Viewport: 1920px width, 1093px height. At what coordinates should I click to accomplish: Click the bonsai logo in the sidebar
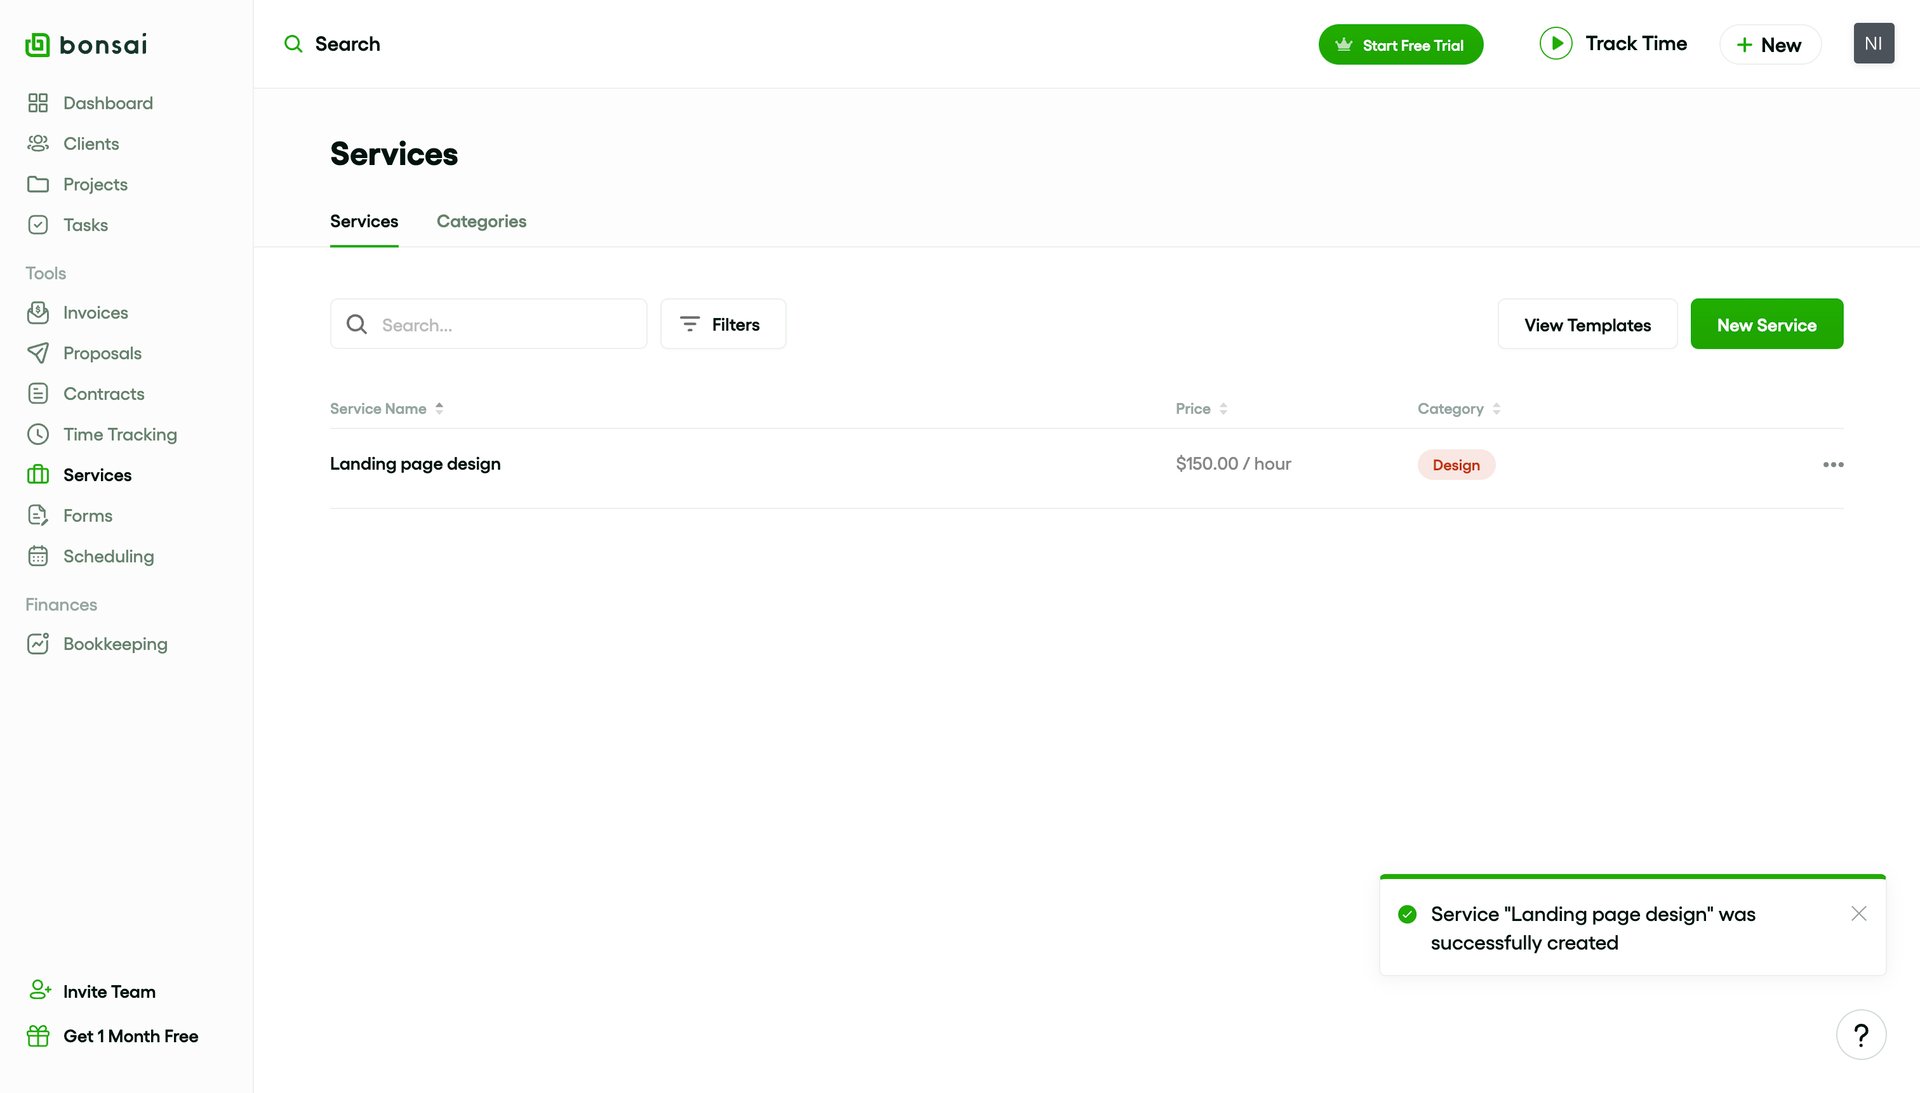(x=85, y=43)
